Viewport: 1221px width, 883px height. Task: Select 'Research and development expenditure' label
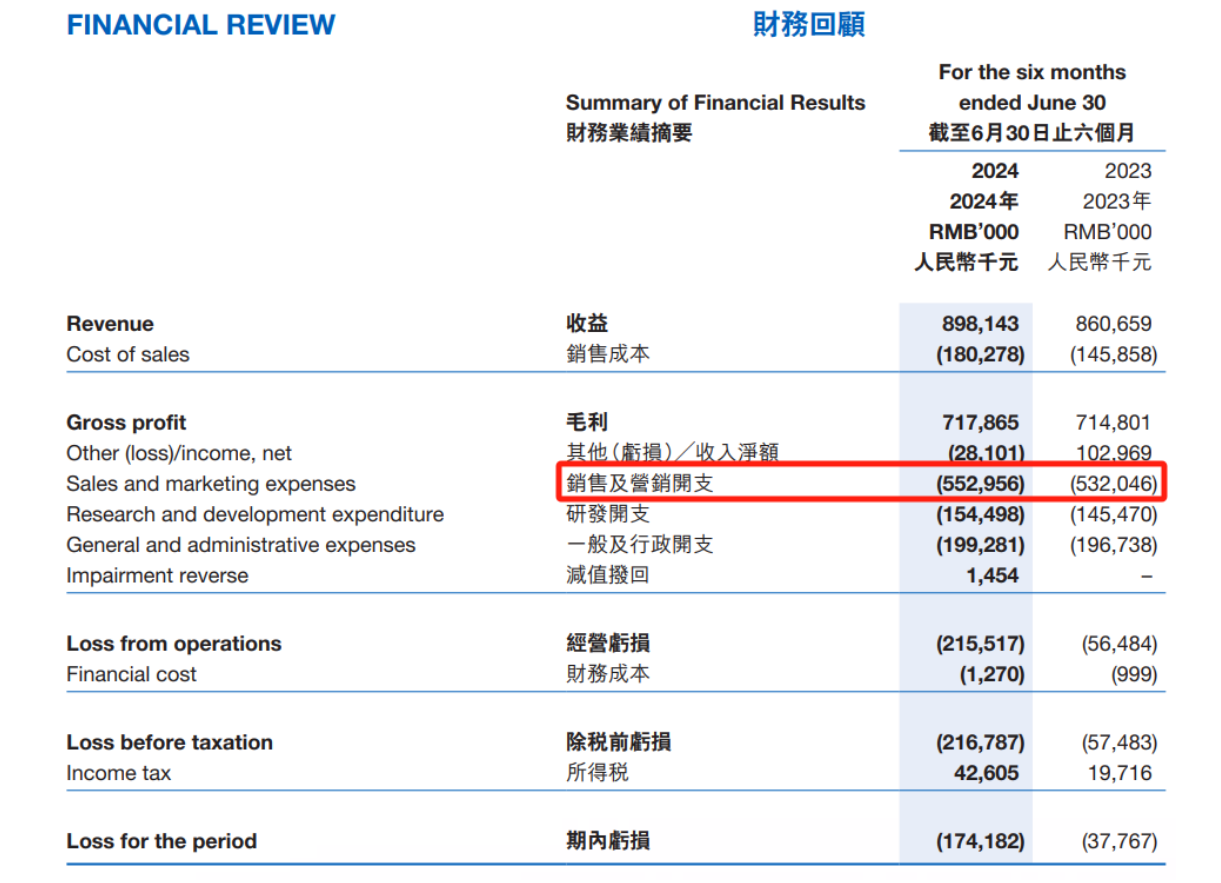click(x=255, y=515)
